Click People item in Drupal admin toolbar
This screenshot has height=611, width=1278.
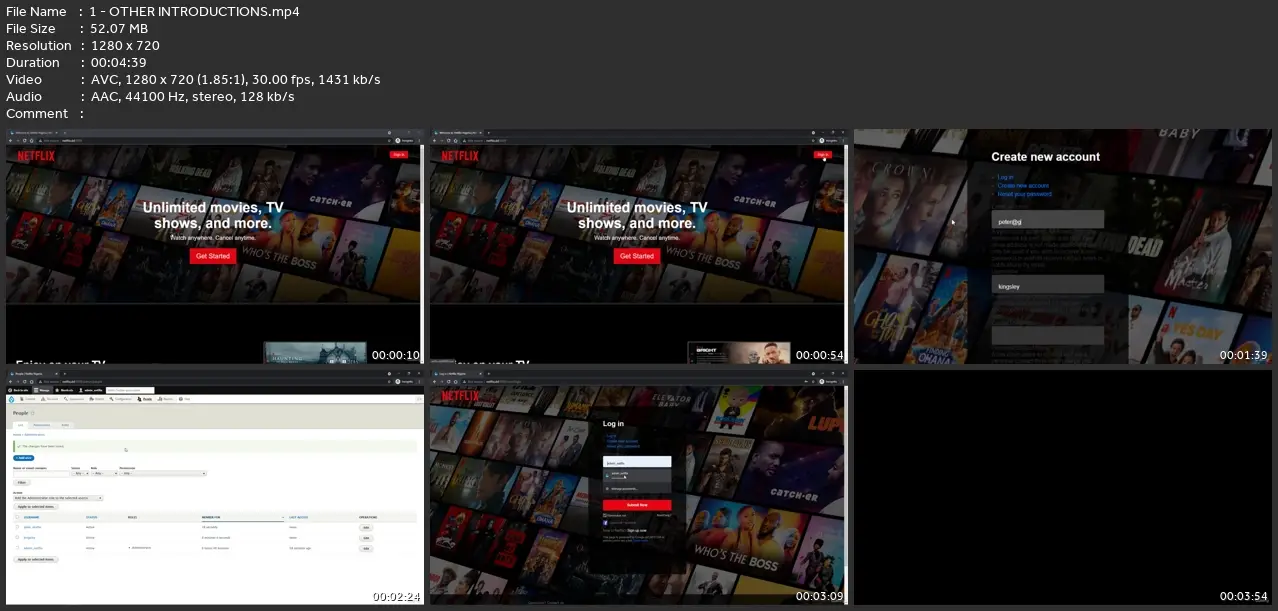click(145, 399)
